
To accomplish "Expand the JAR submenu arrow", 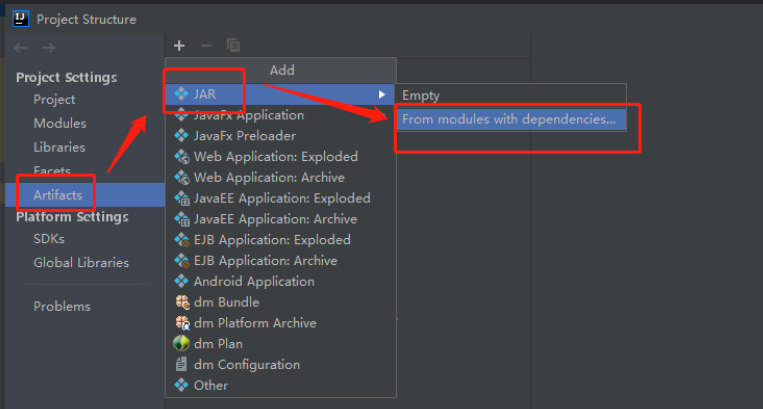I will click(x=382, y=94).
